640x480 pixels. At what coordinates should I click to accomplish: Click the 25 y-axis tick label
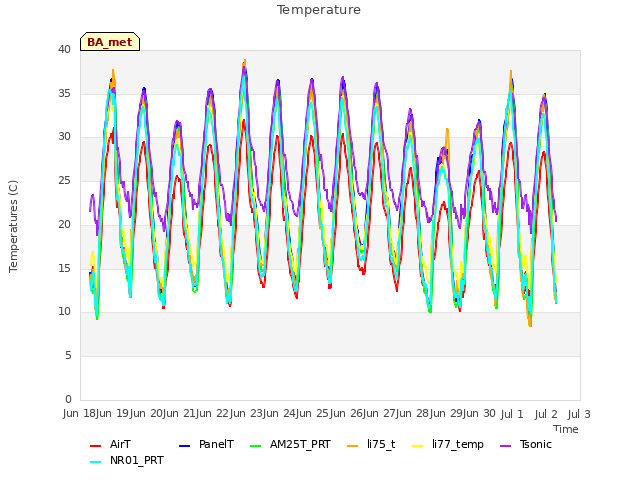64,180
